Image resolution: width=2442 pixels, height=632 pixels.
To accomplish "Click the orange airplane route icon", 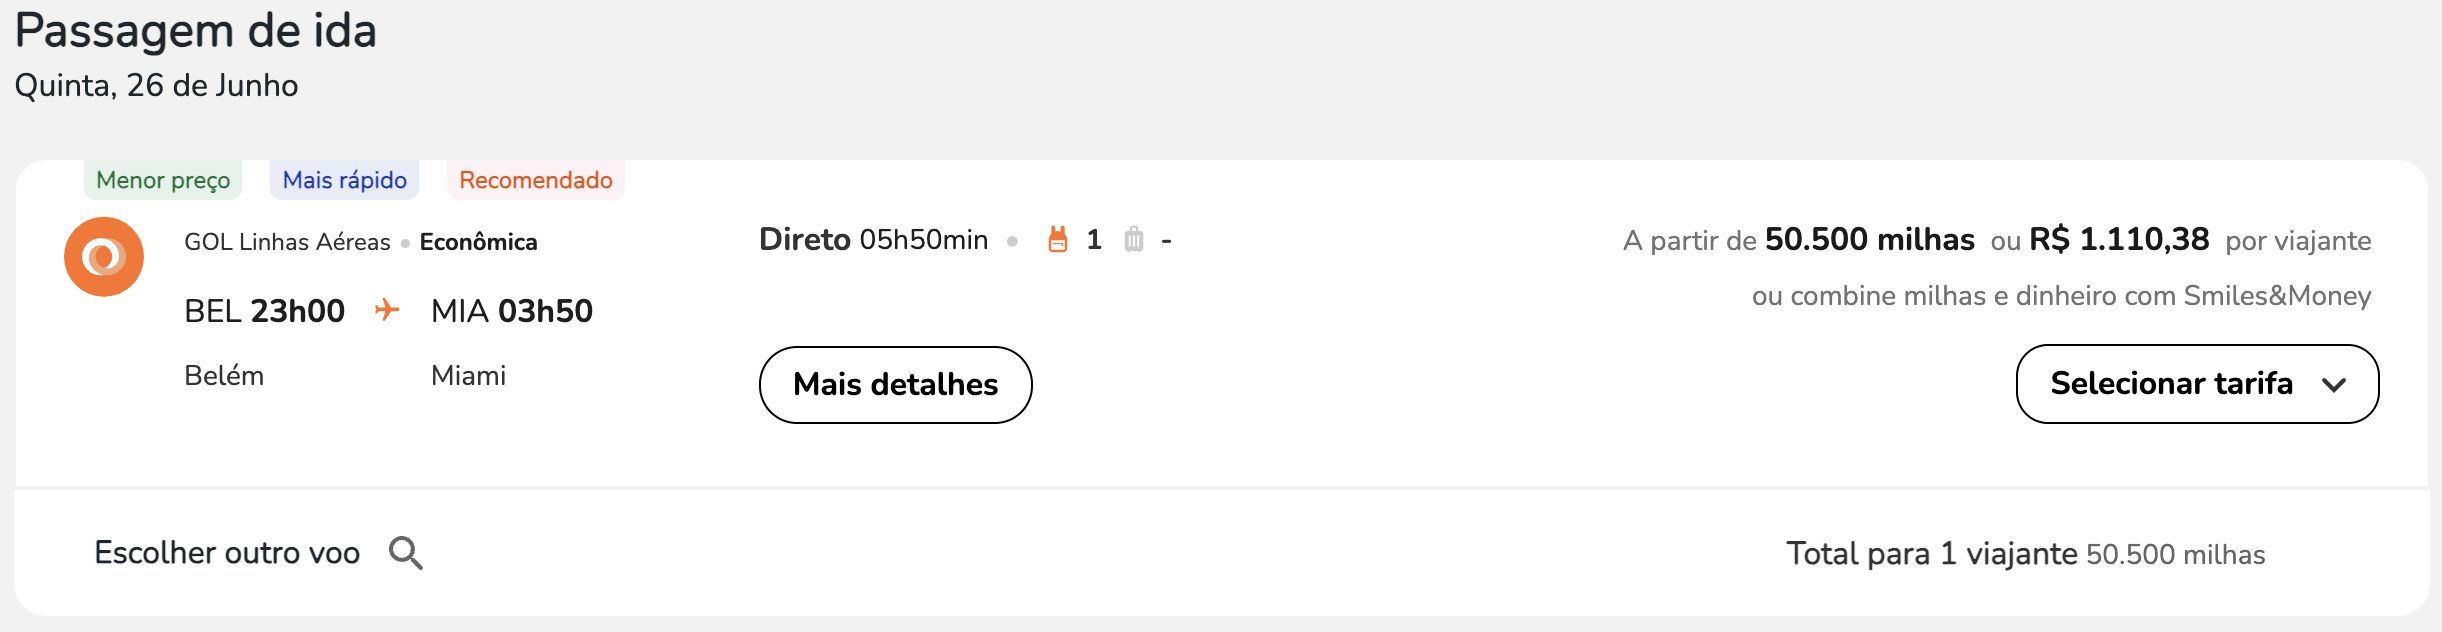I will coord(387,310).
